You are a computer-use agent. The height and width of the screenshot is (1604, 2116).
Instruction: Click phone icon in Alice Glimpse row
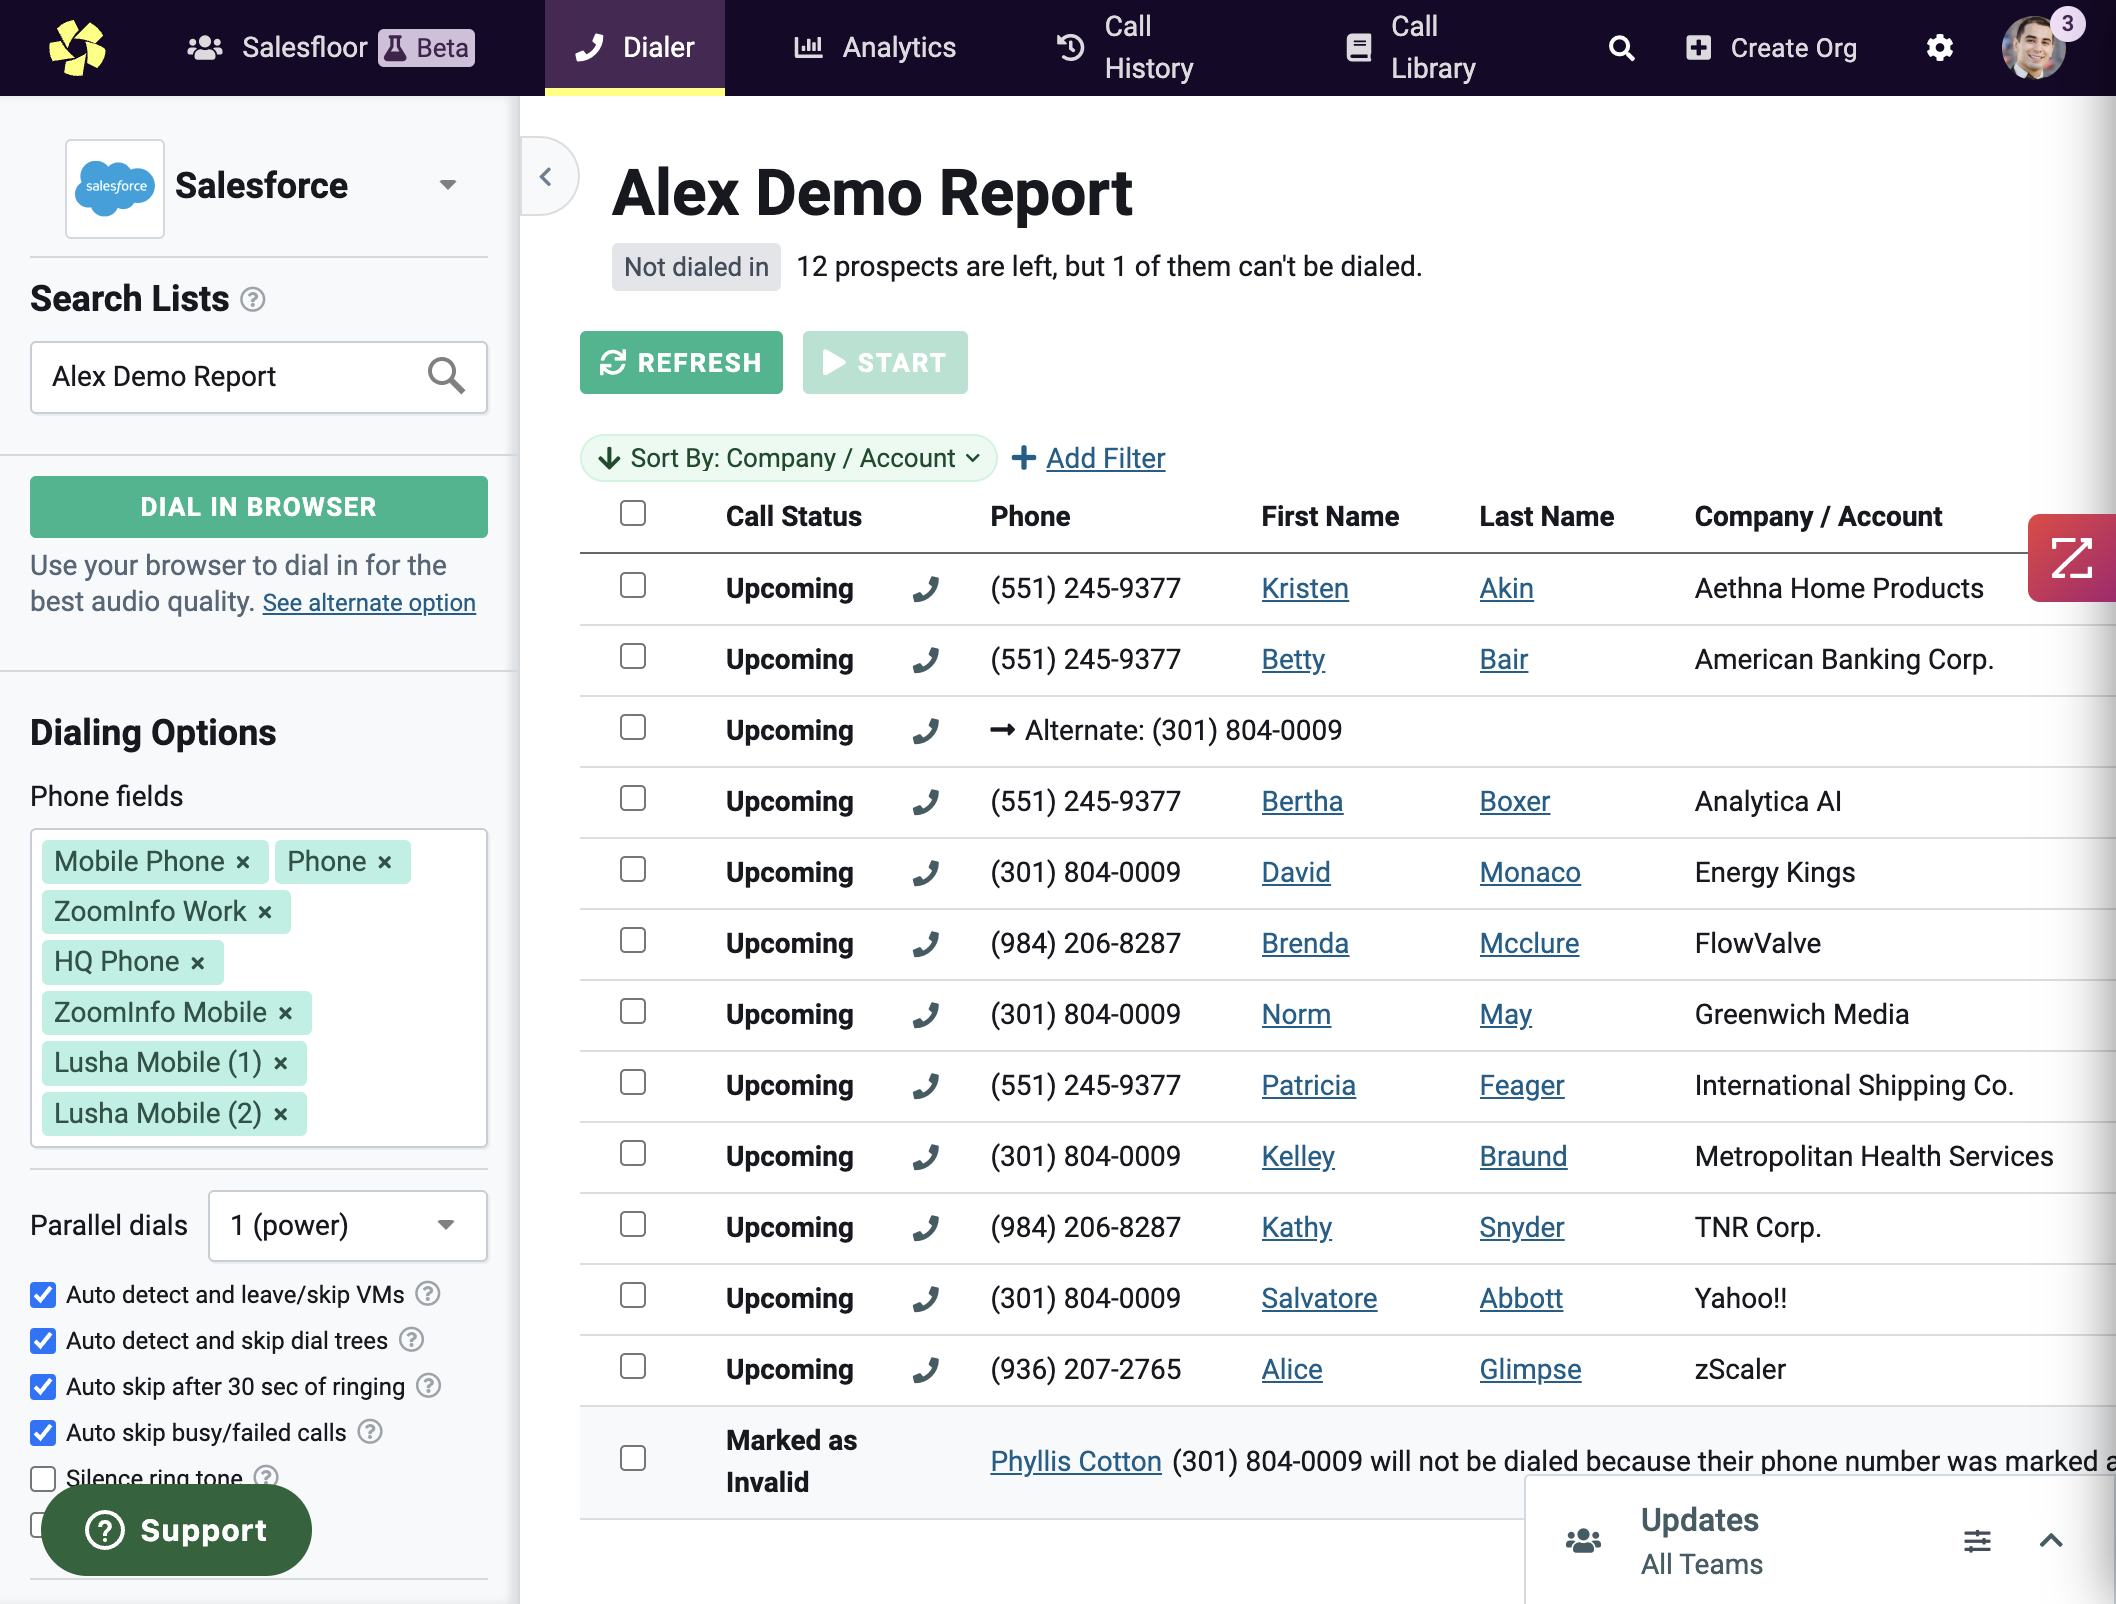[x=926, y=1370]
